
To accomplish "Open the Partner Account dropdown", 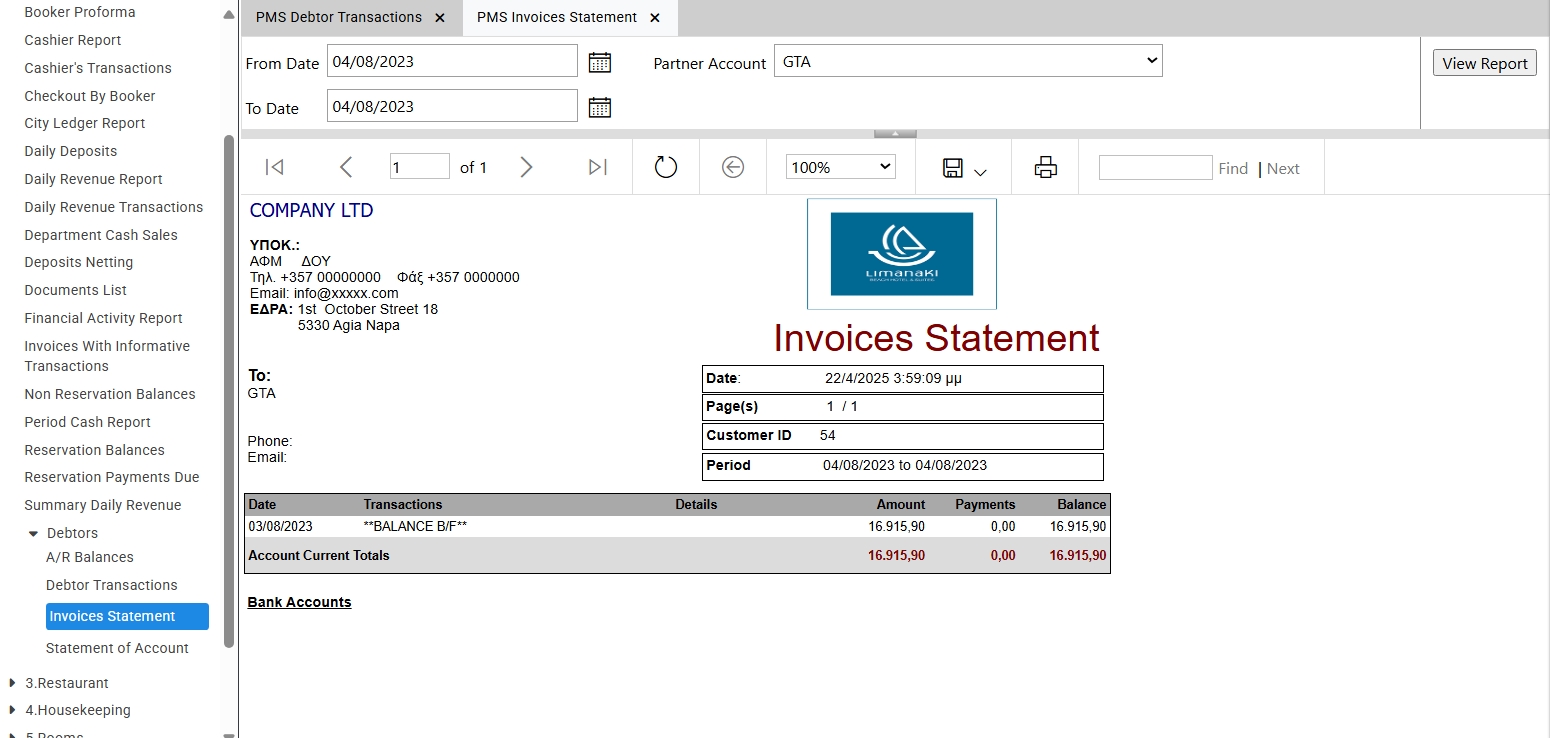I will (x=968, y=61).
